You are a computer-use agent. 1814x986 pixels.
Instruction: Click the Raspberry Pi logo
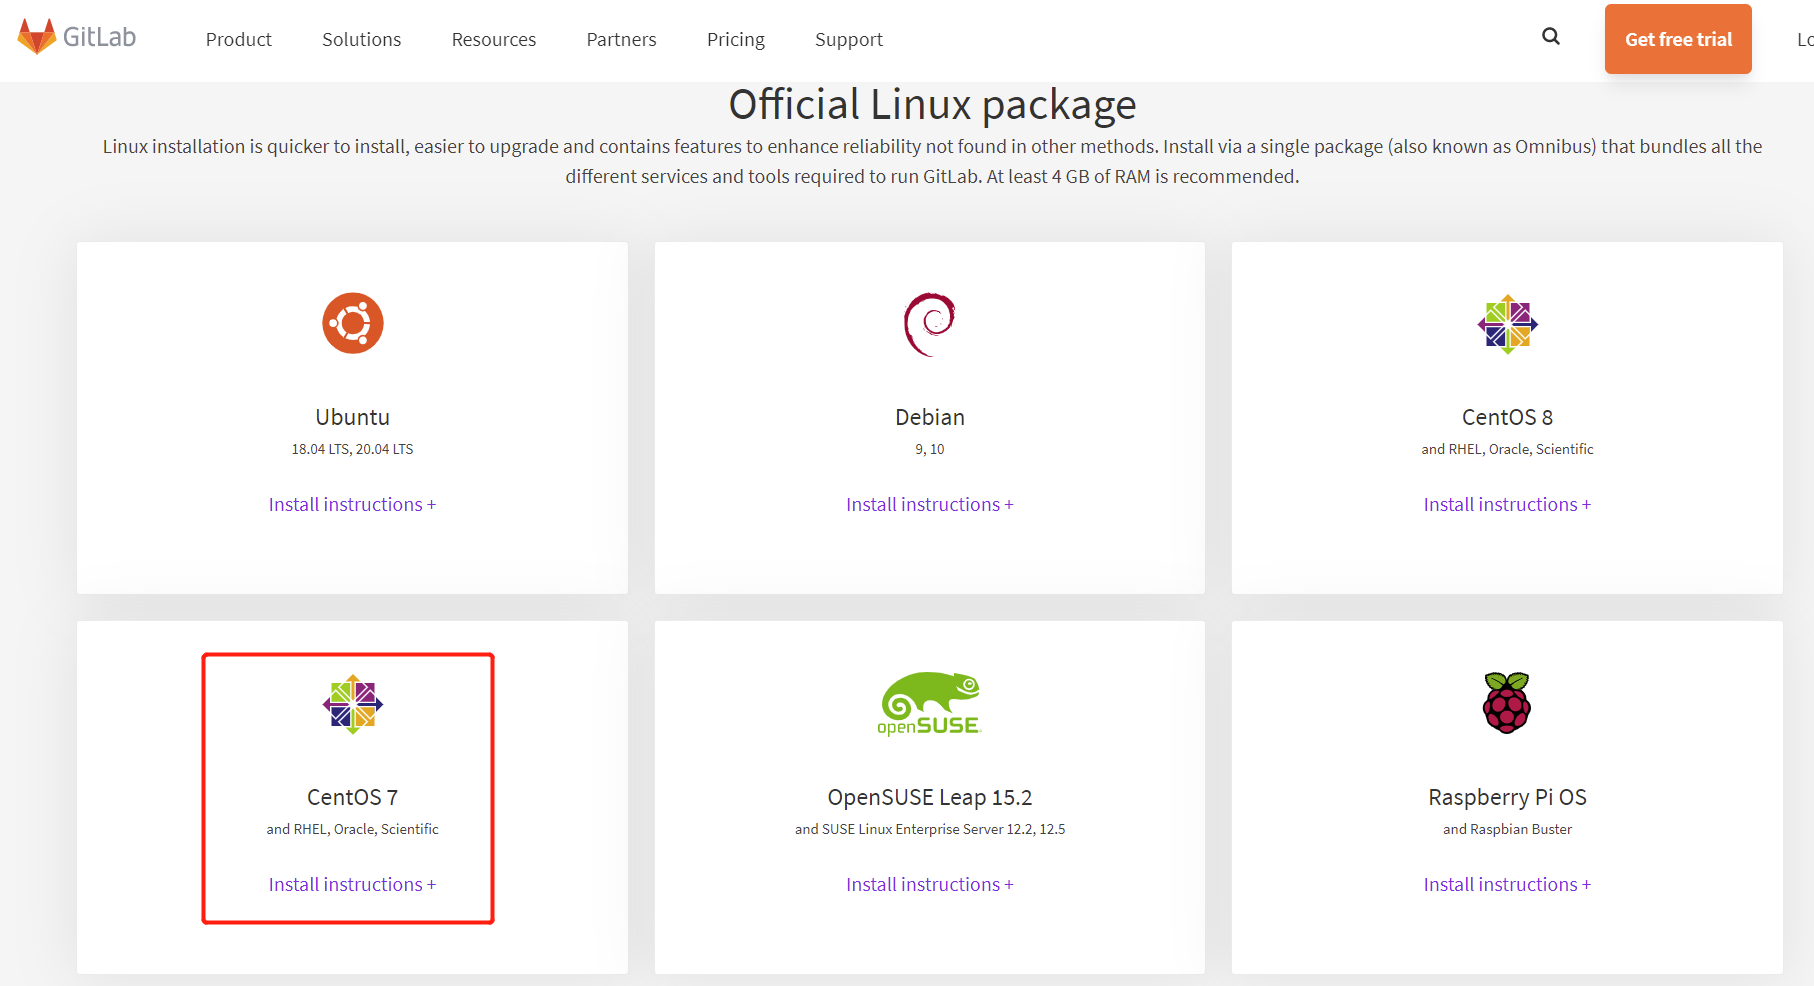point(1507,703)
